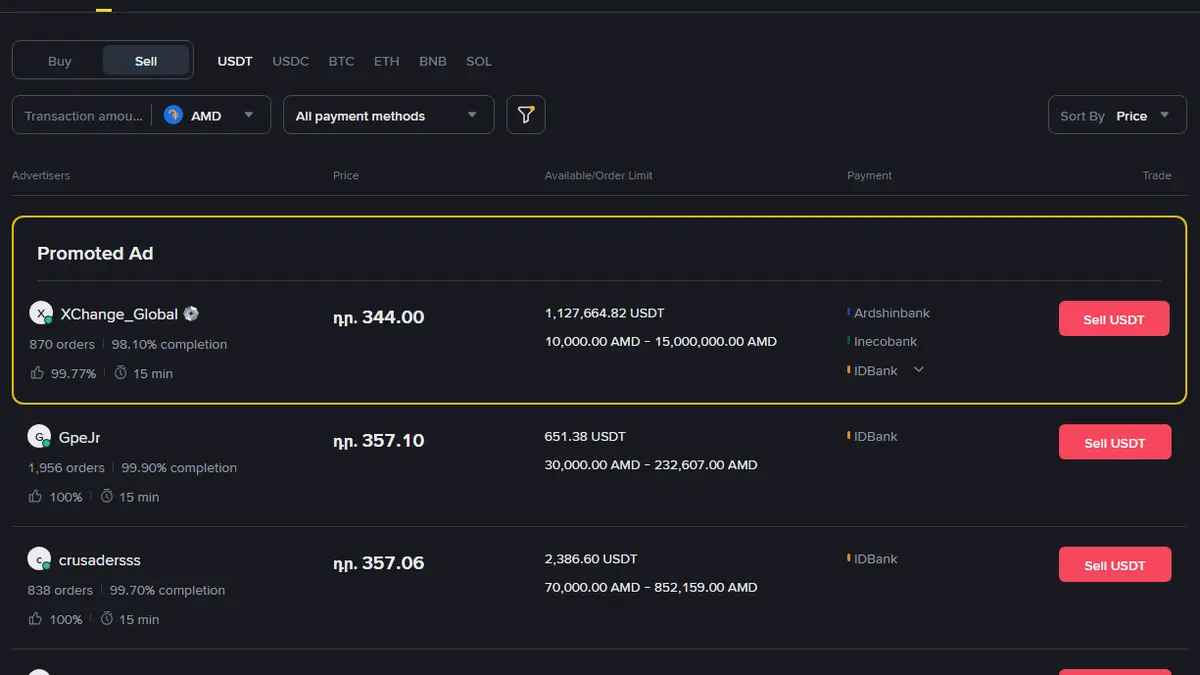Click the Available/Order Limit column header
This screenshot has height=675, width=1200.
point(598,175)
